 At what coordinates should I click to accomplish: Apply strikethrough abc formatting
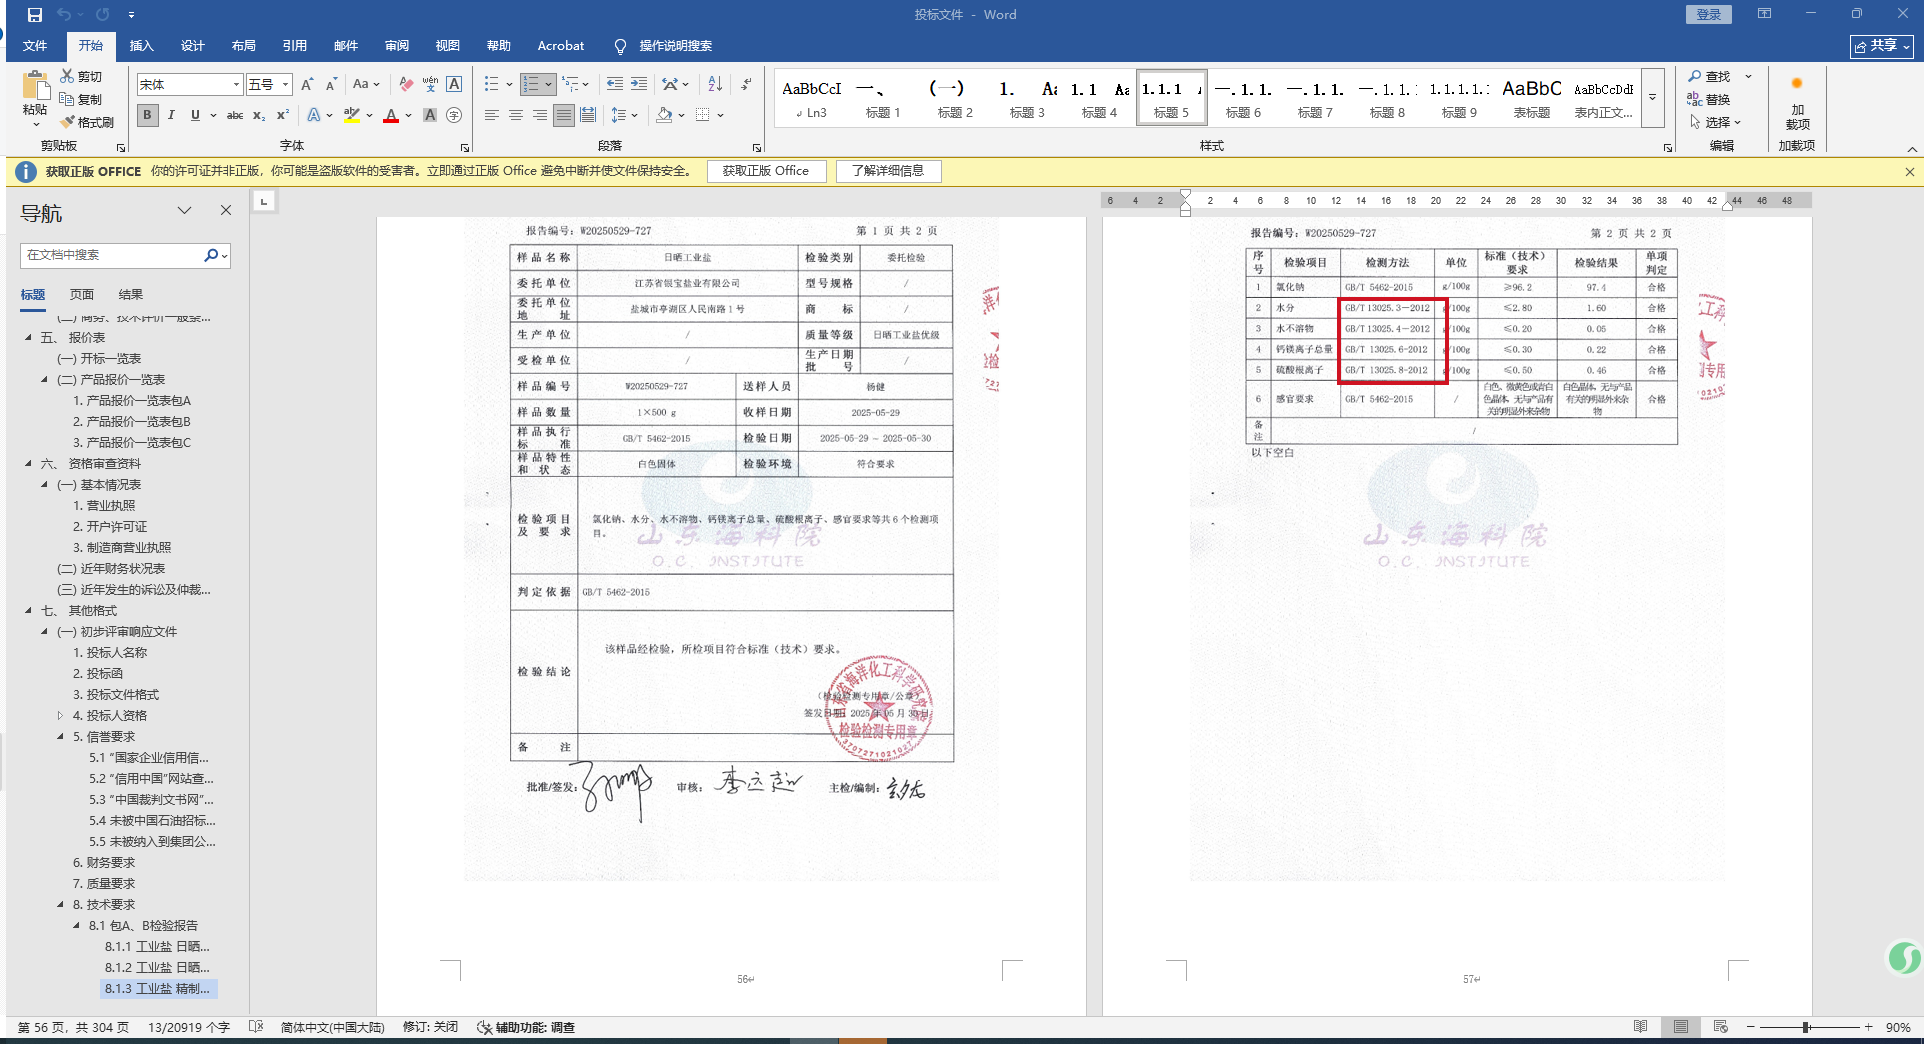[x=235, y=116]
